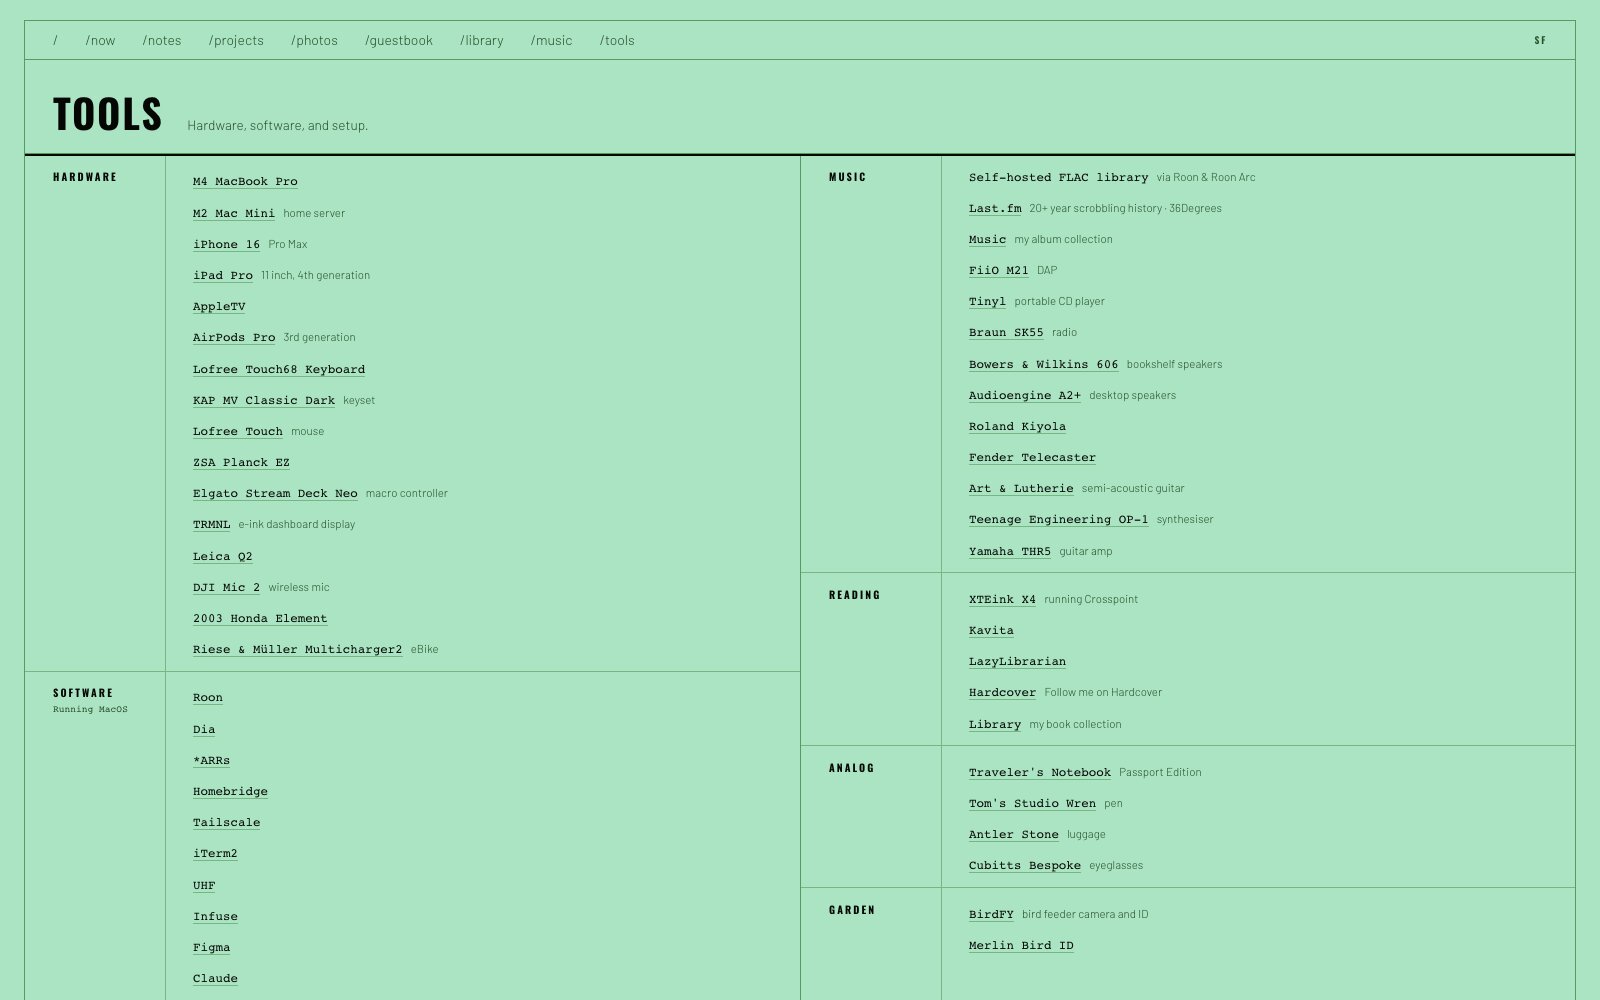Follow Elgato Stream Deck Neo link
This screenshot has height=1000, width=1600.
coord(275,493)
